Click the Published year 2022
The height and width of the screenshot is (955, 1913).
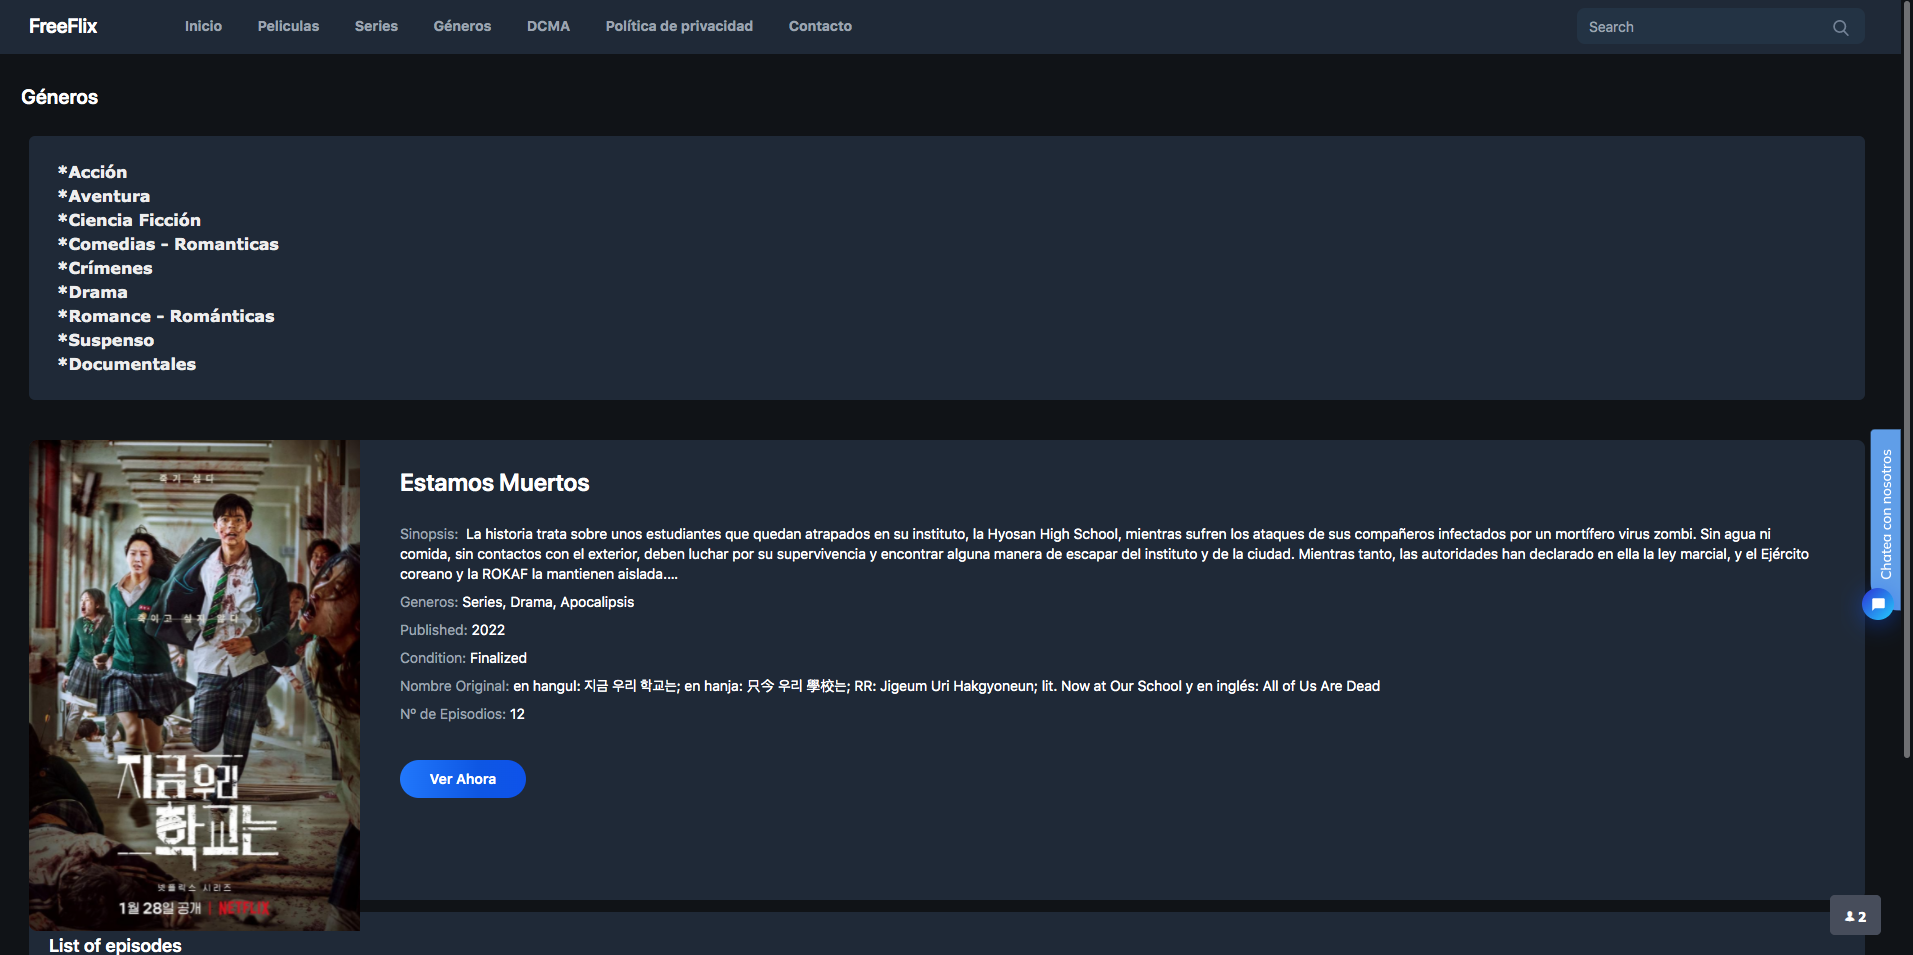click(x=488, y=630)
